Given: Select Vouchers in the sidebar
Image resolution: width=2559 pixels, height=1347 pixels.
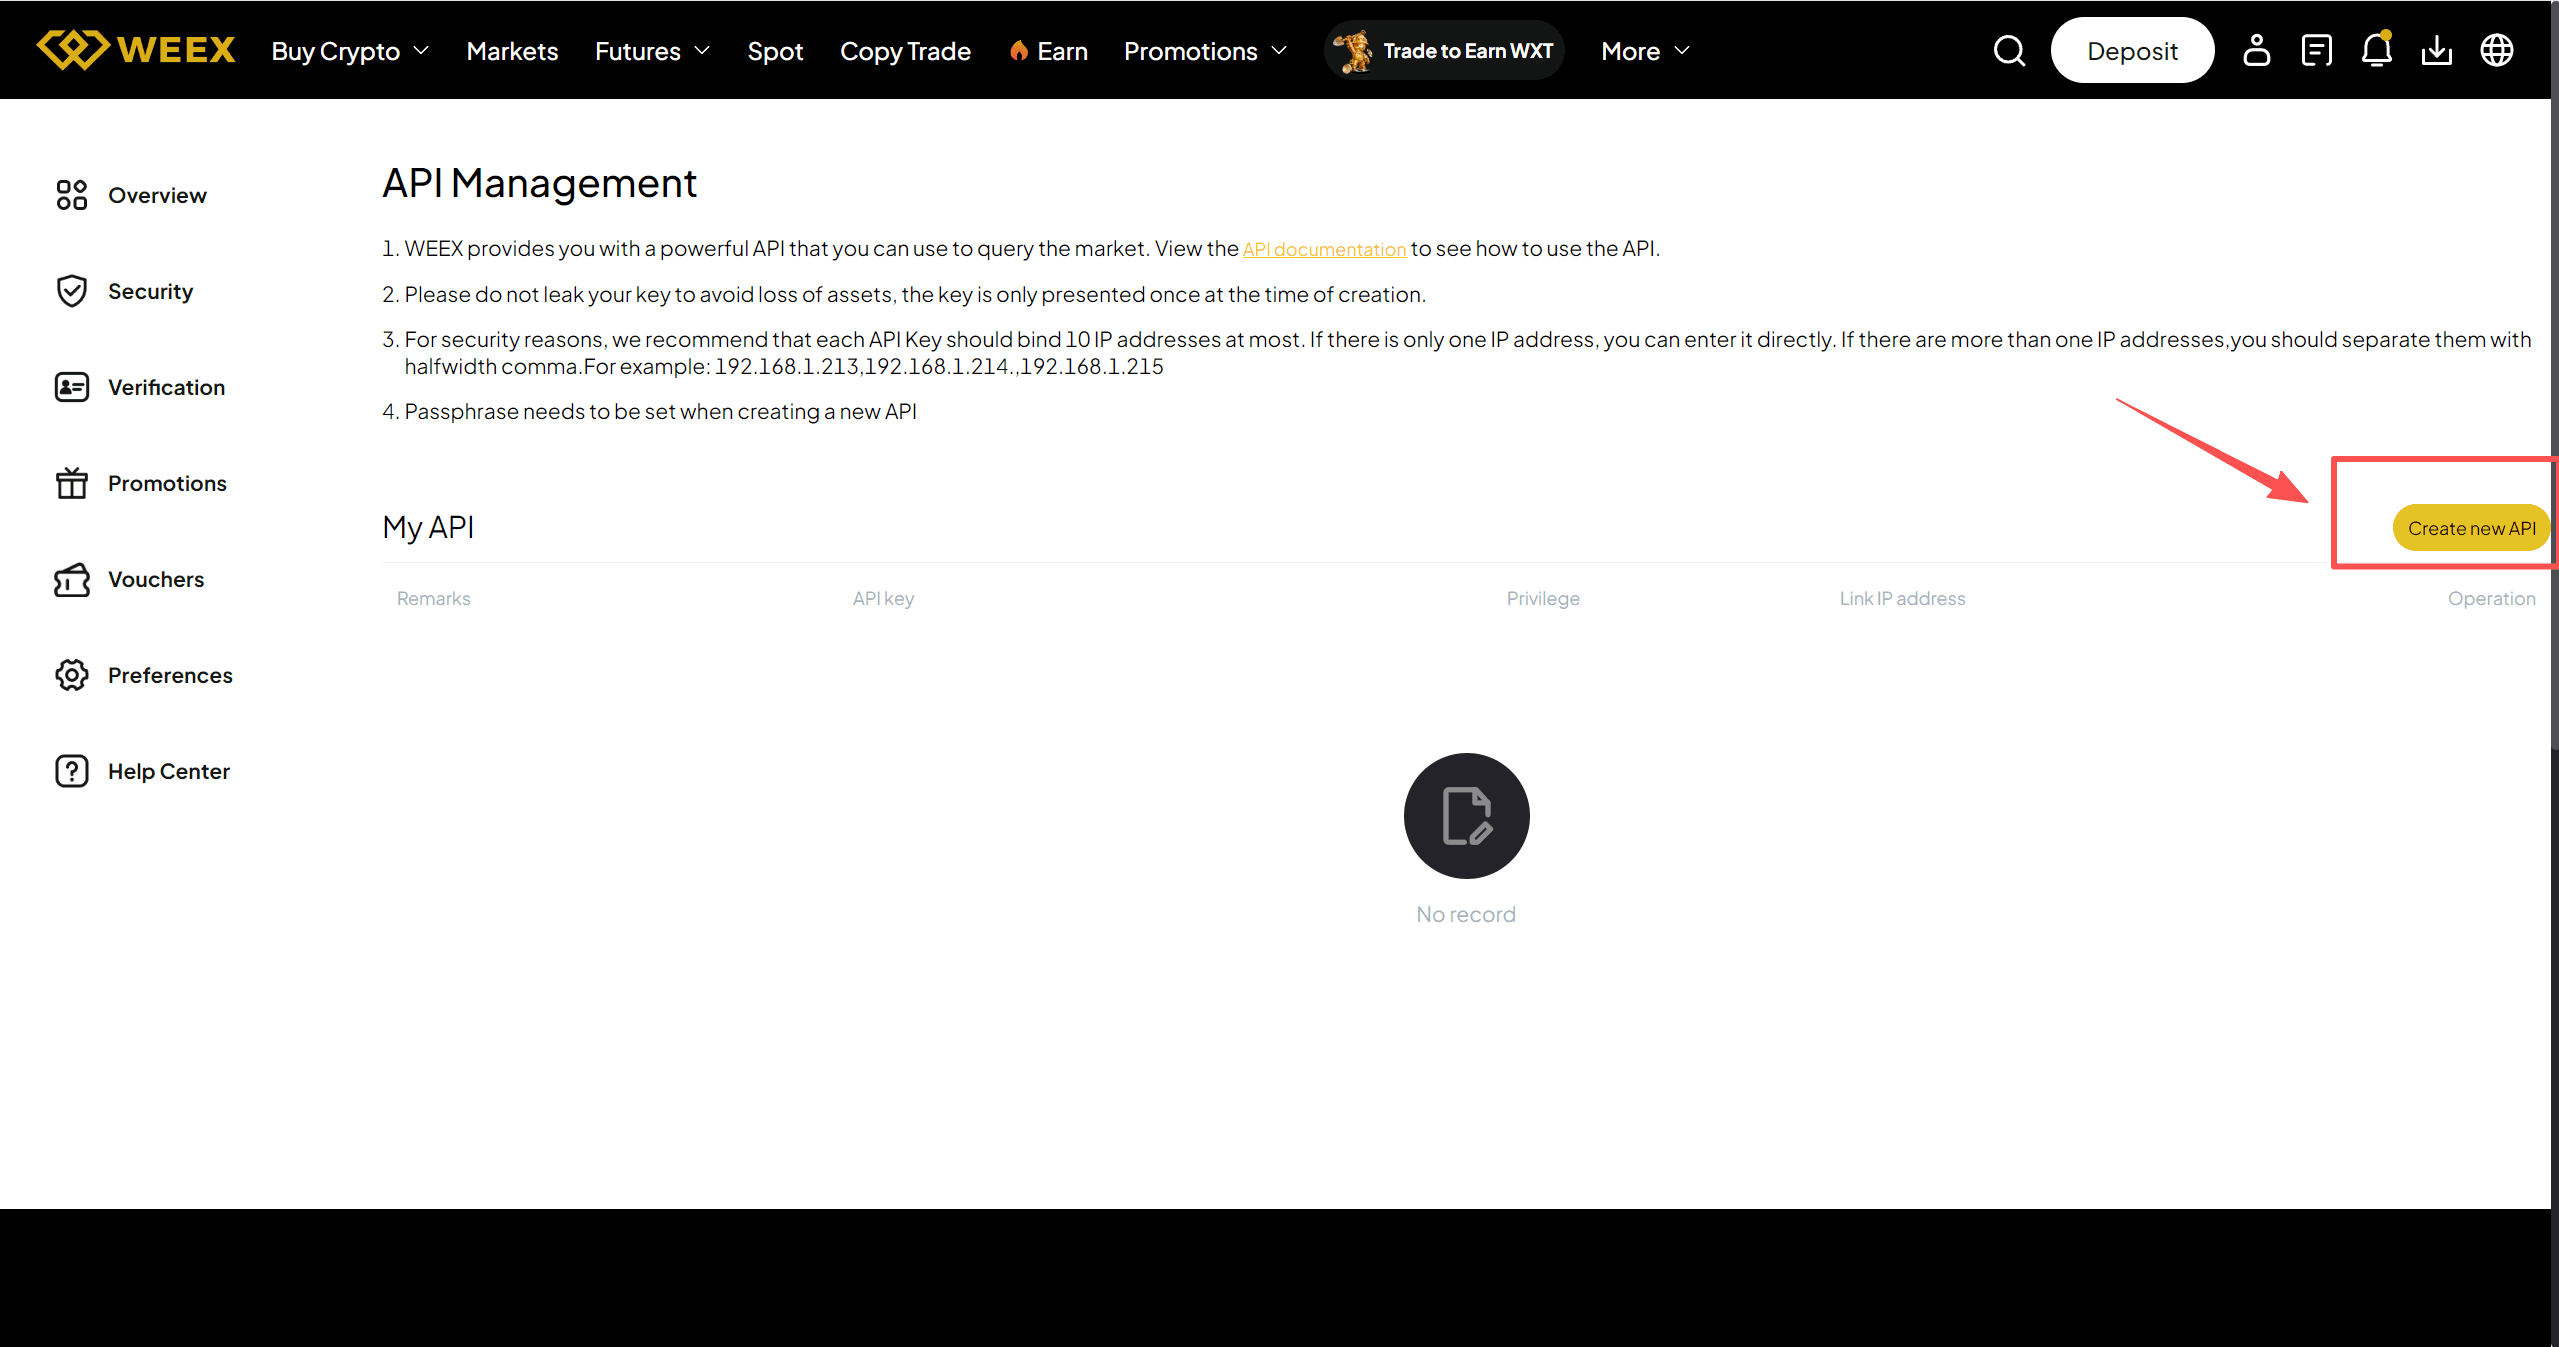Looking at the screenshot, I should 155,579.
